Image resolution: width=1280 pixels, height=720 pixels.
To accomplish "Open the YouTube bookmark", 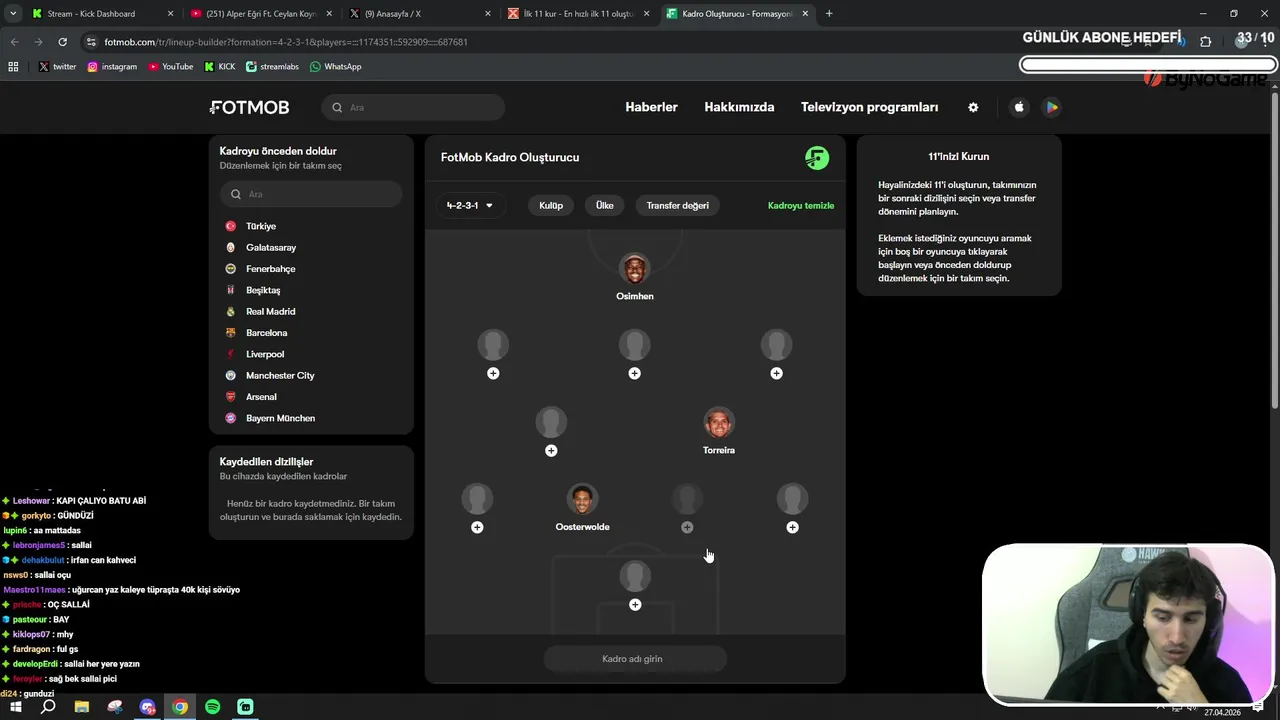I will coord(171,67).
